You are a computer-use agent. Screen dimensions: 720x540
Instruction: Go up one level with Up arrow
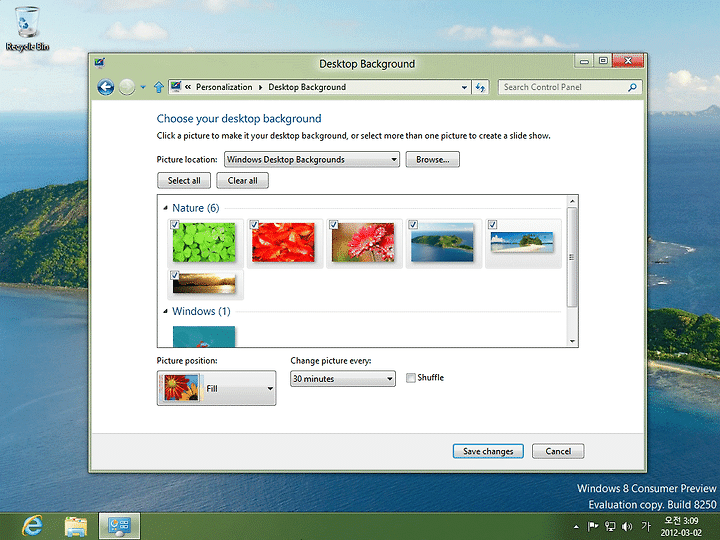[159, 87]
